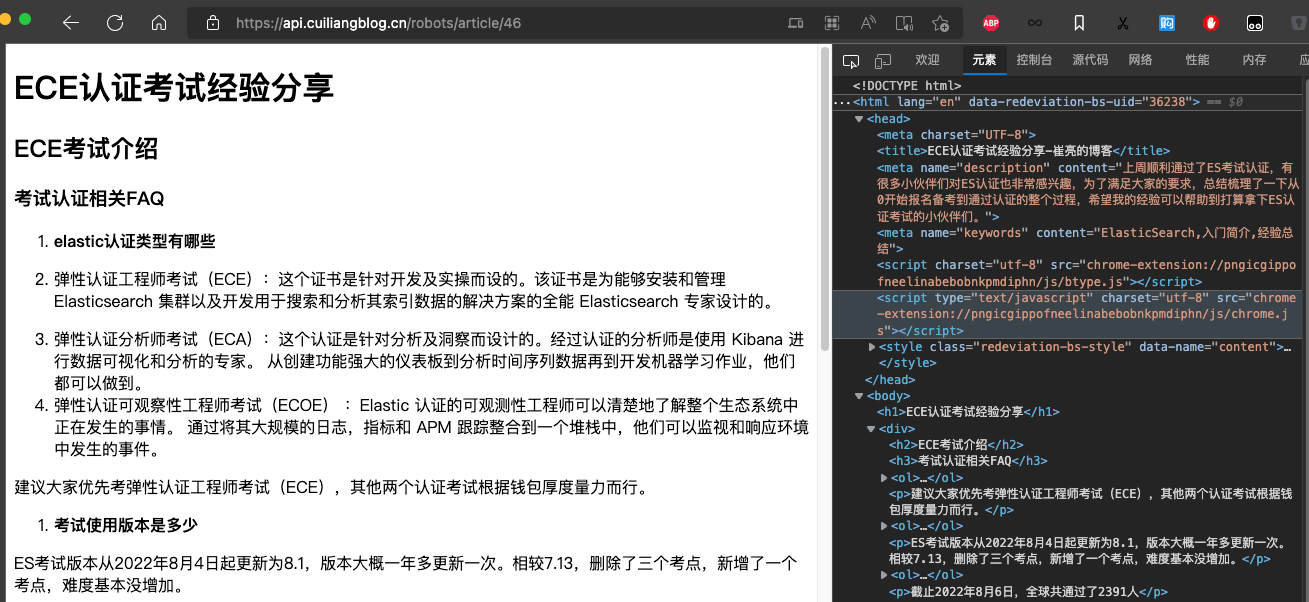Click the screen cast icon in address bar
Image resolution: width=1309 pixels, height=602 pixels.
pos(795,22)
